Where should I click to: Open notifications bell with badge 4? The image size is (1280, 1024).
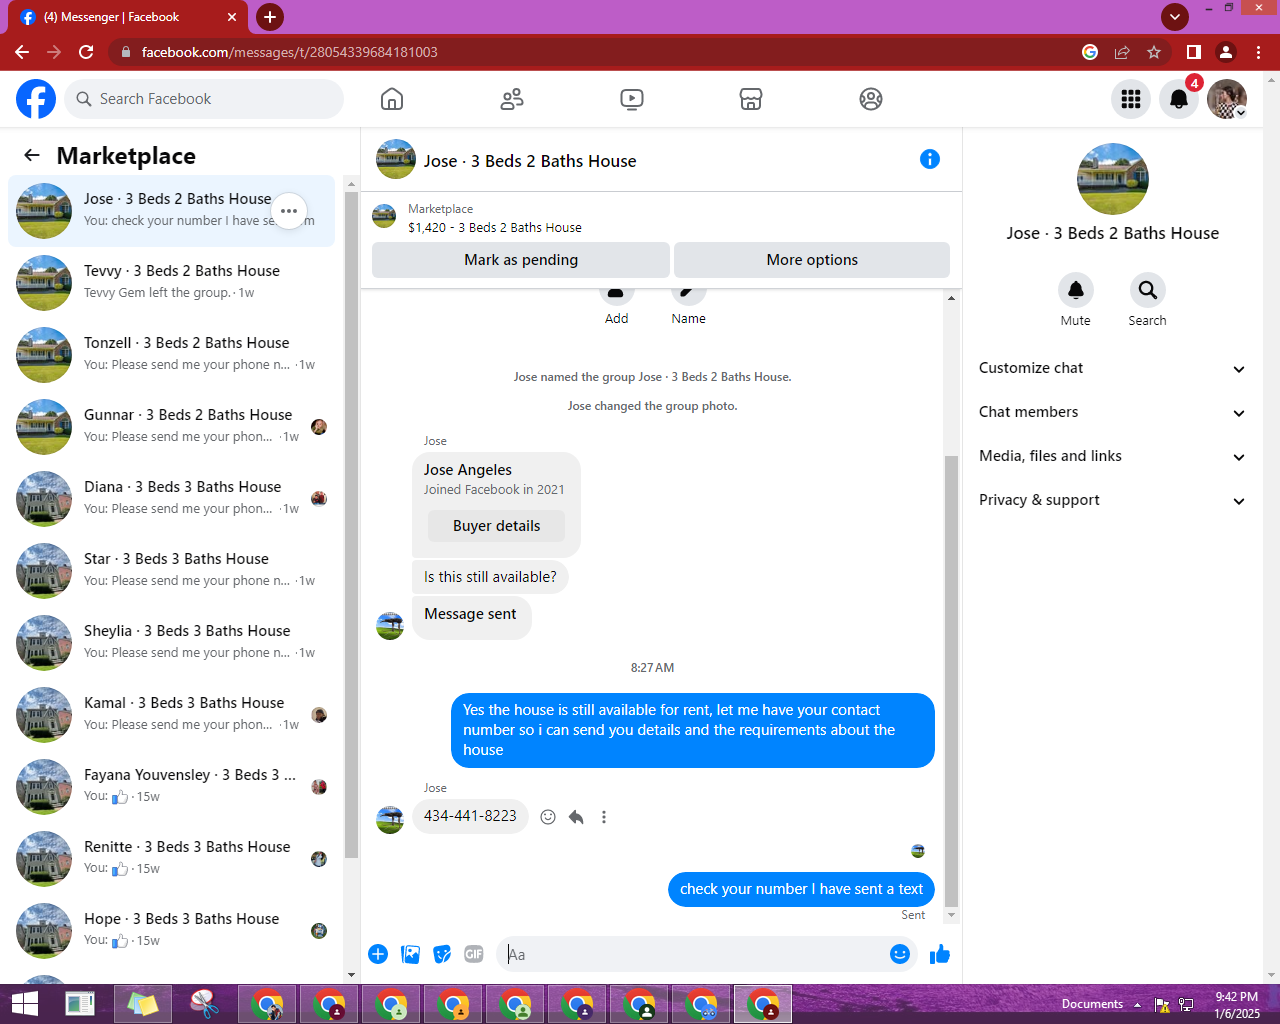pos(1179,99)
